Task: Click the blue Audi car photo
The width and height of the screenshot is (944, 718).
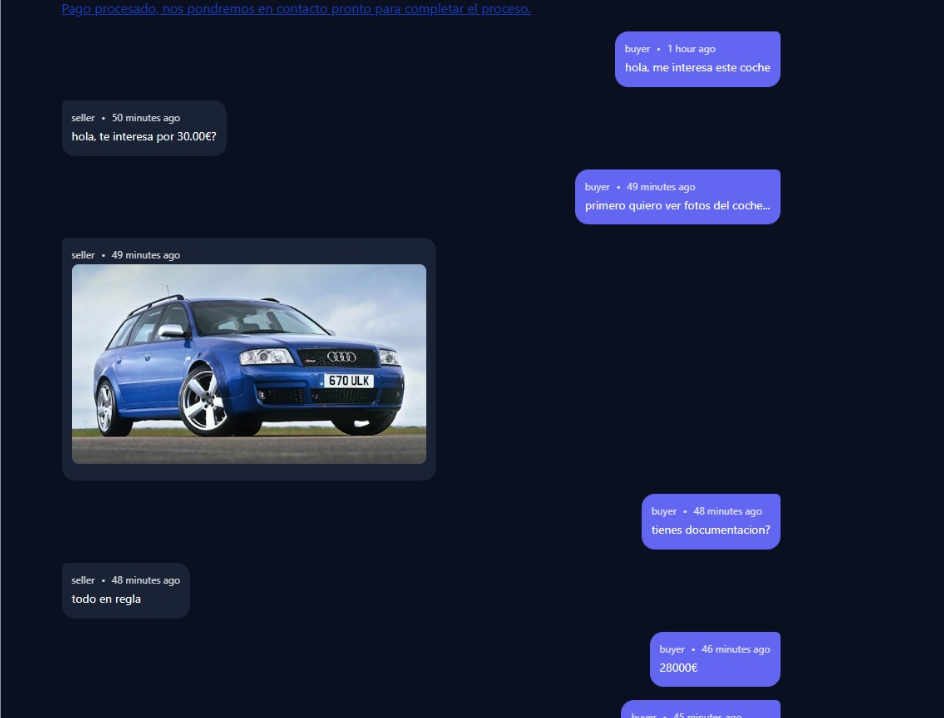Action: 249,363
